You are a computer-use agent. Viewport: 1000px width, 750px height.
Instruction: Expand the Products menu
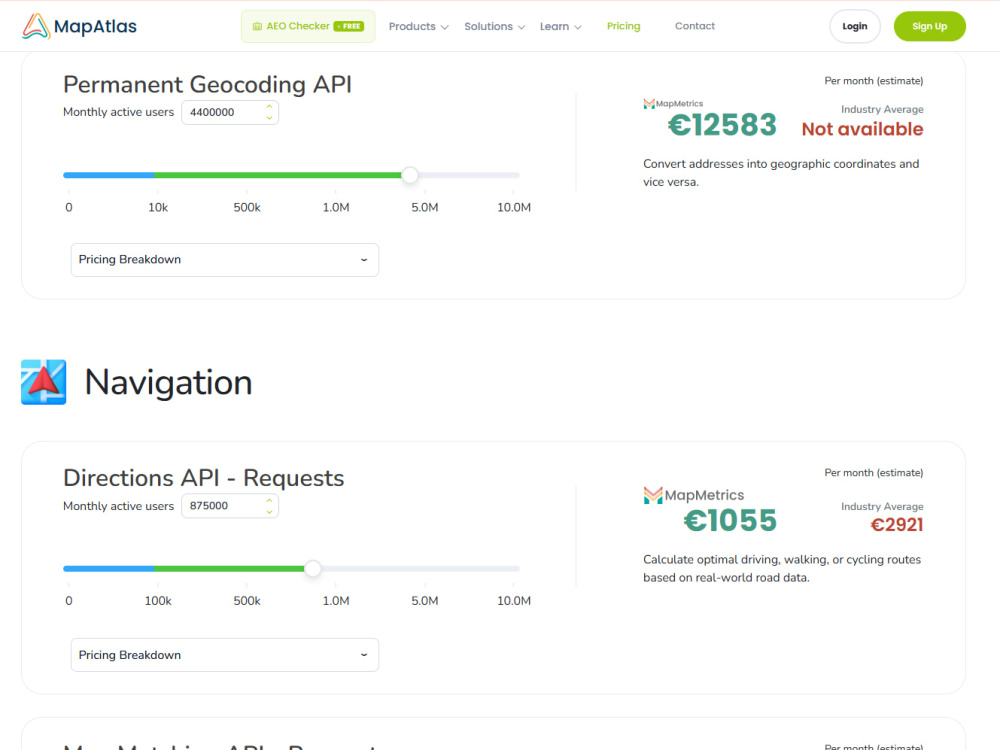point(418,26)
